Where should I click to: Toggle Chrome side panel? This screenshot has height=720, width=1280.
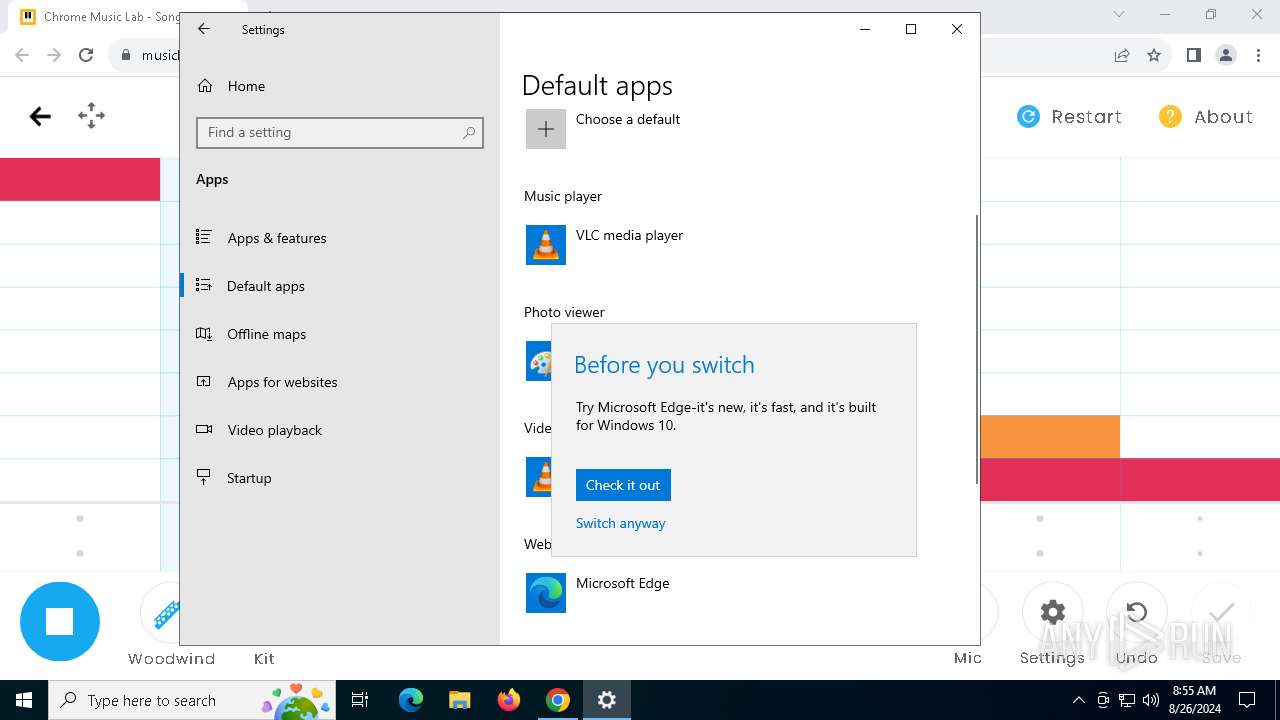click(x=1193, y=55)
